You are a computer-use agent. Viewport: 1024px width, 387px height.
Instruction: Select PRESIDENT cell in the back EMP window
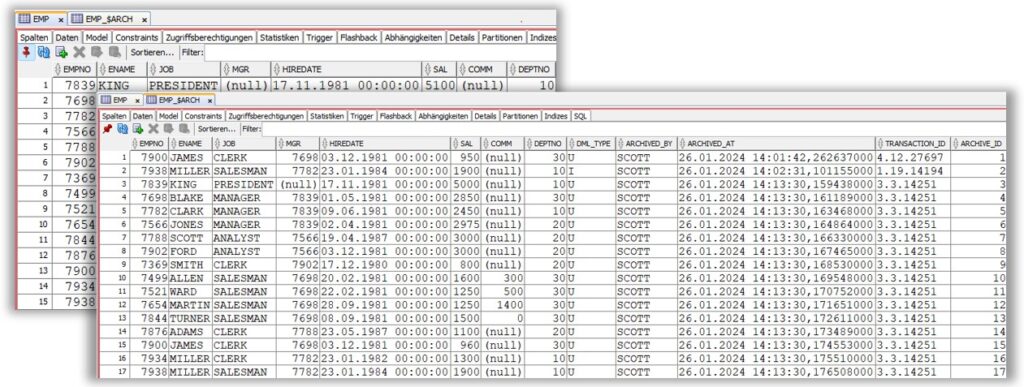coord(184,85)
